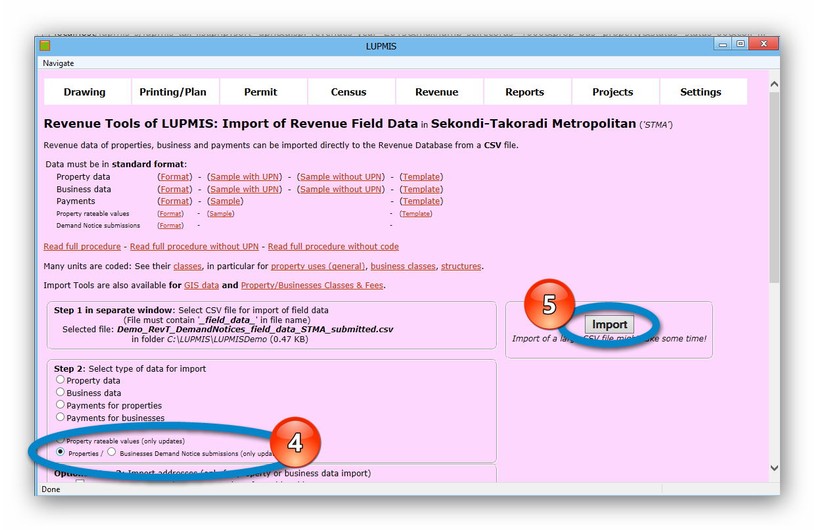Open Business data Format link
Screen dimensions: 814x530
[x=175, y=189]
